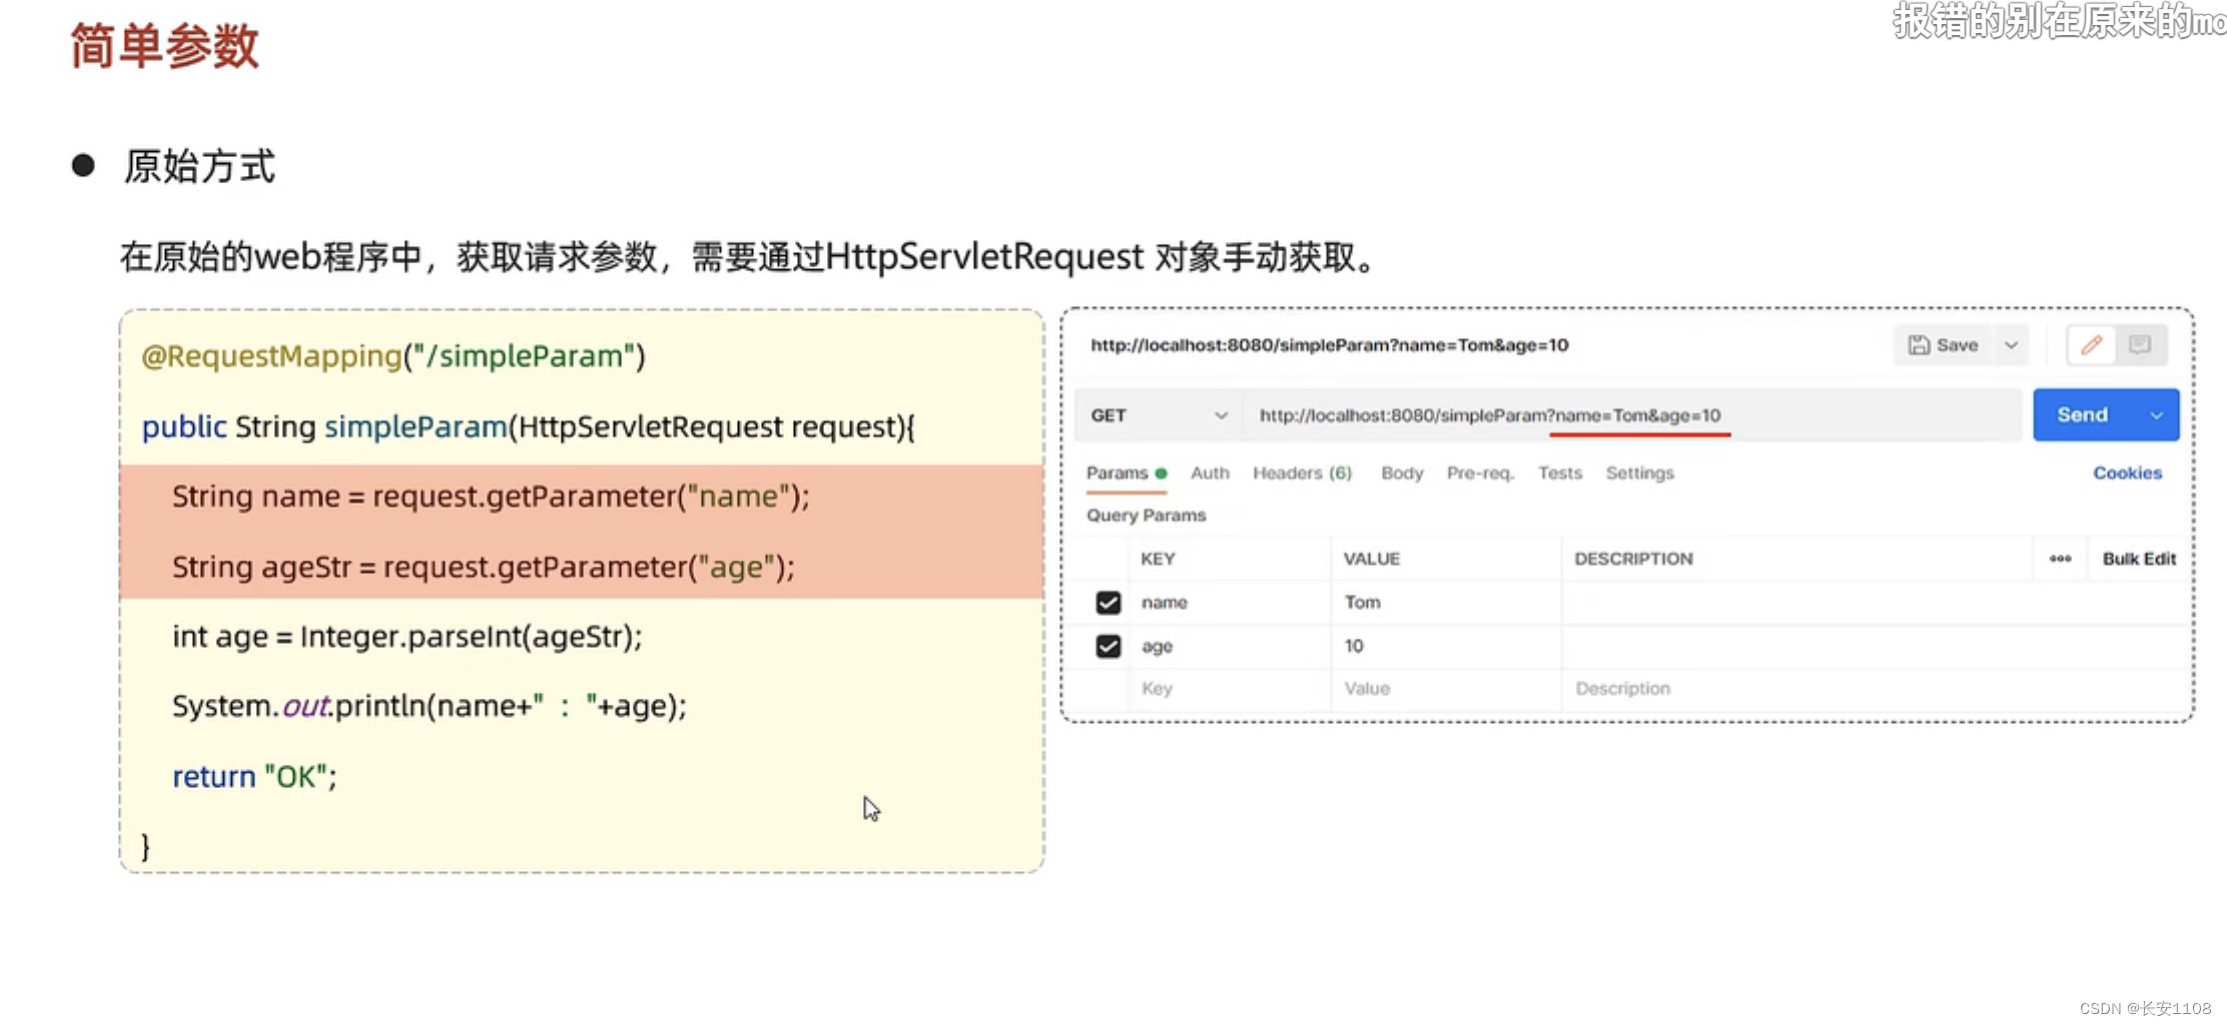Click the blue Send button
This screenshot has width=2227, height=1026.
pyautogui.click(x=2082, y=415)
